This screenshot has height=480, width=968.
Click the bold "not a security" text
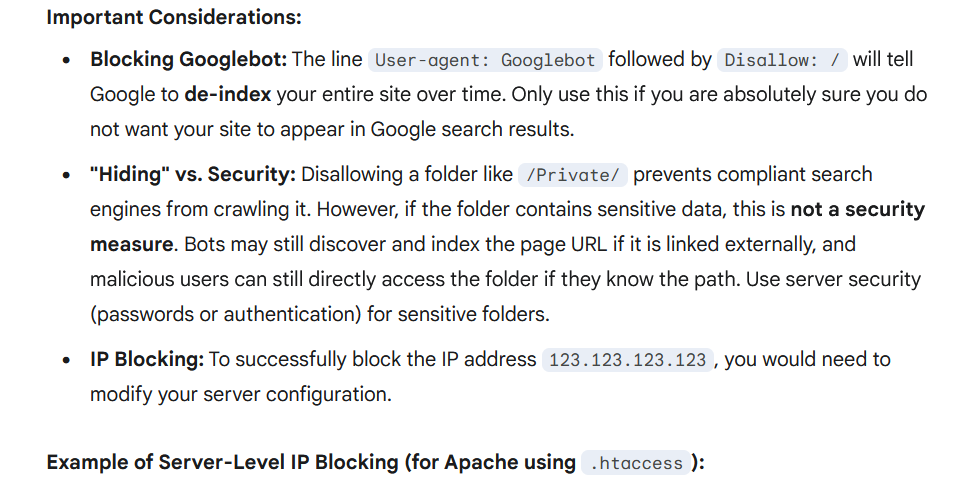coord(857,209)
